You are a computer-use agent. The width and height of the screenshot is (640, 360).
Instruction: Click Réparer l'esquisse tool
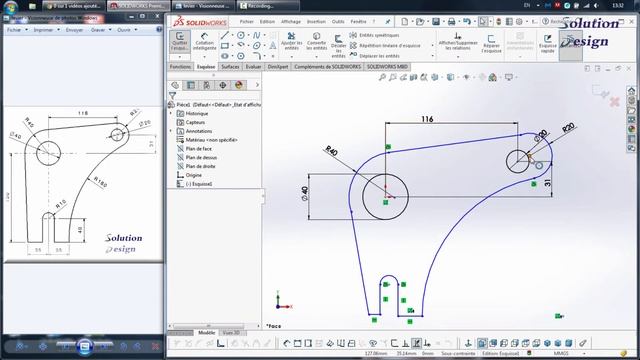[x=491, y=43]
